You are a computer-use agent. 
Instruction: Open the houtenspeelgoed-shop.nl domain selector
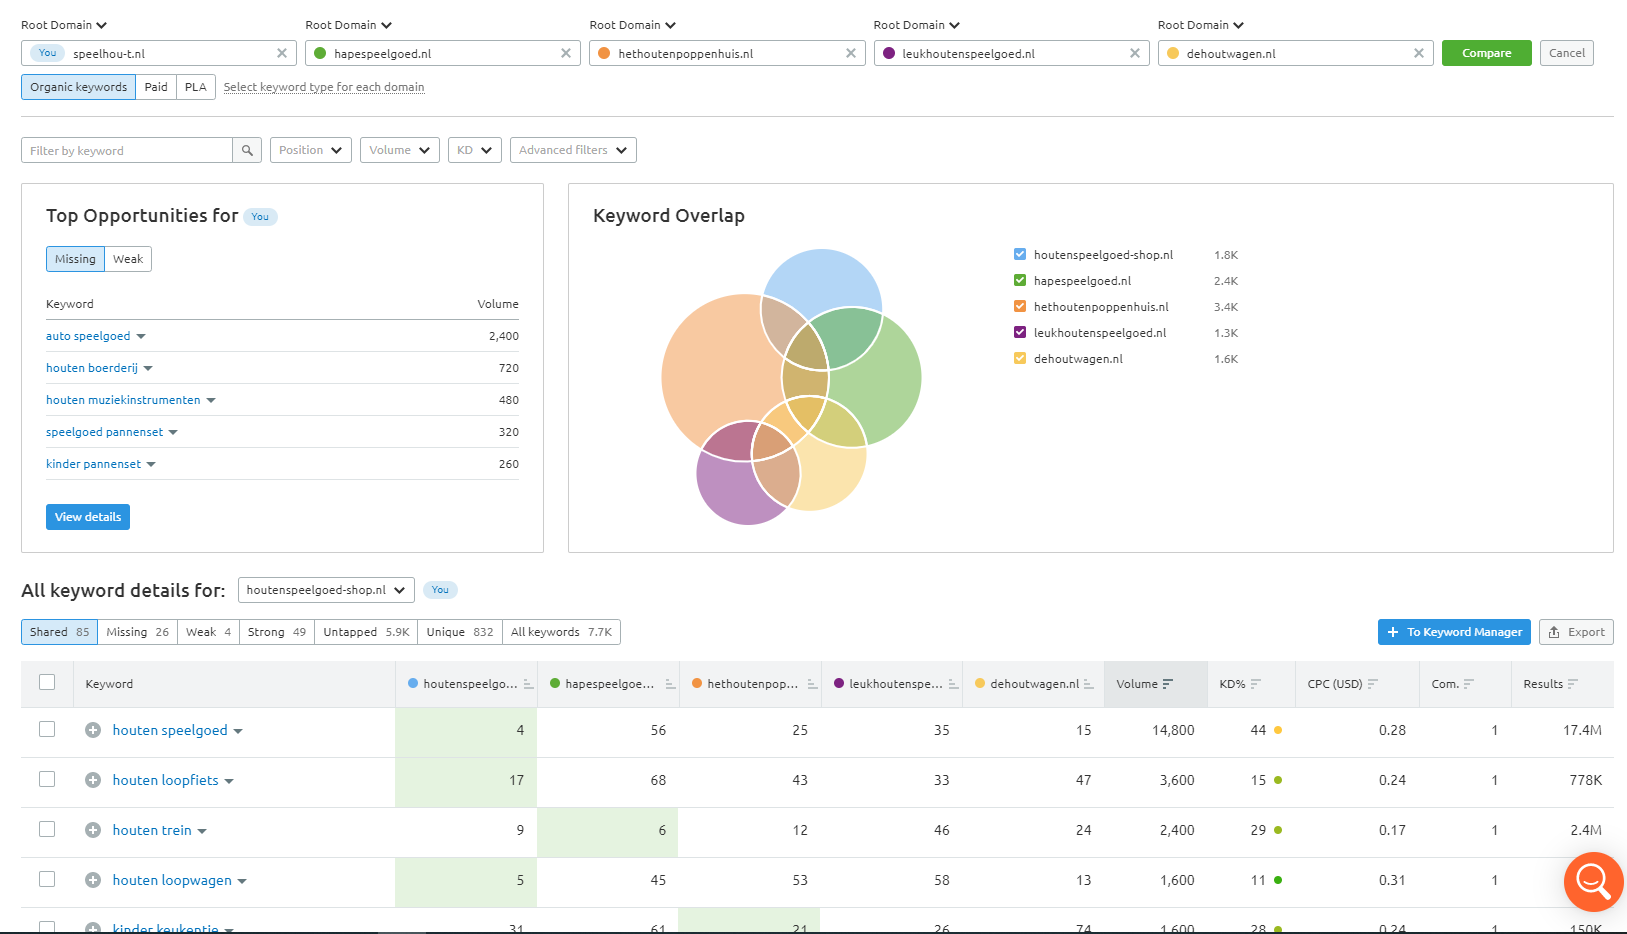pos(326,590)
